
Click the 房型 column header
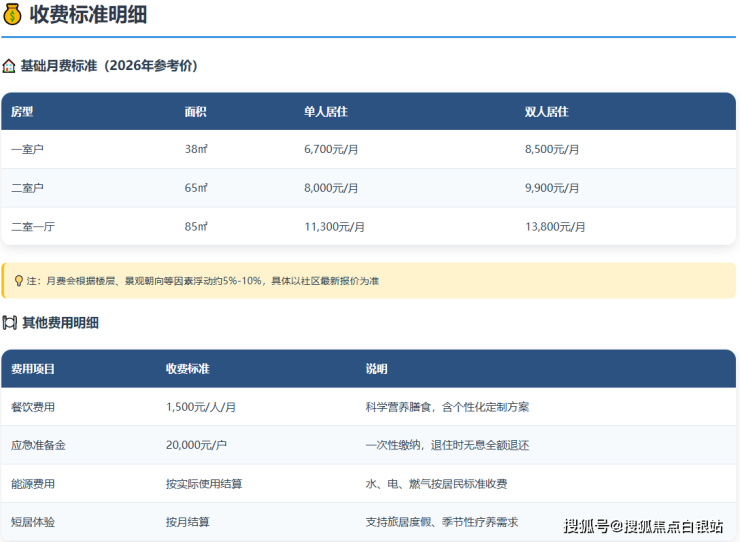(x=22, y=112)
